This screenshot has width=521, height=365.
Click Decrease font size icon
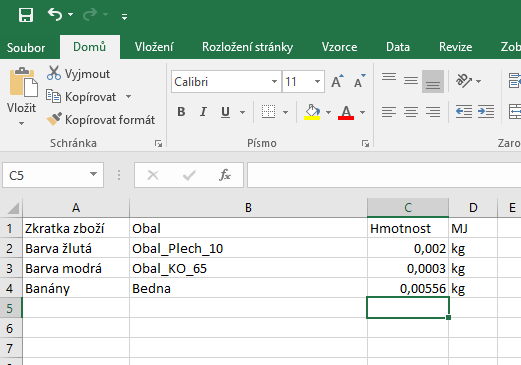tap(360, 81)
